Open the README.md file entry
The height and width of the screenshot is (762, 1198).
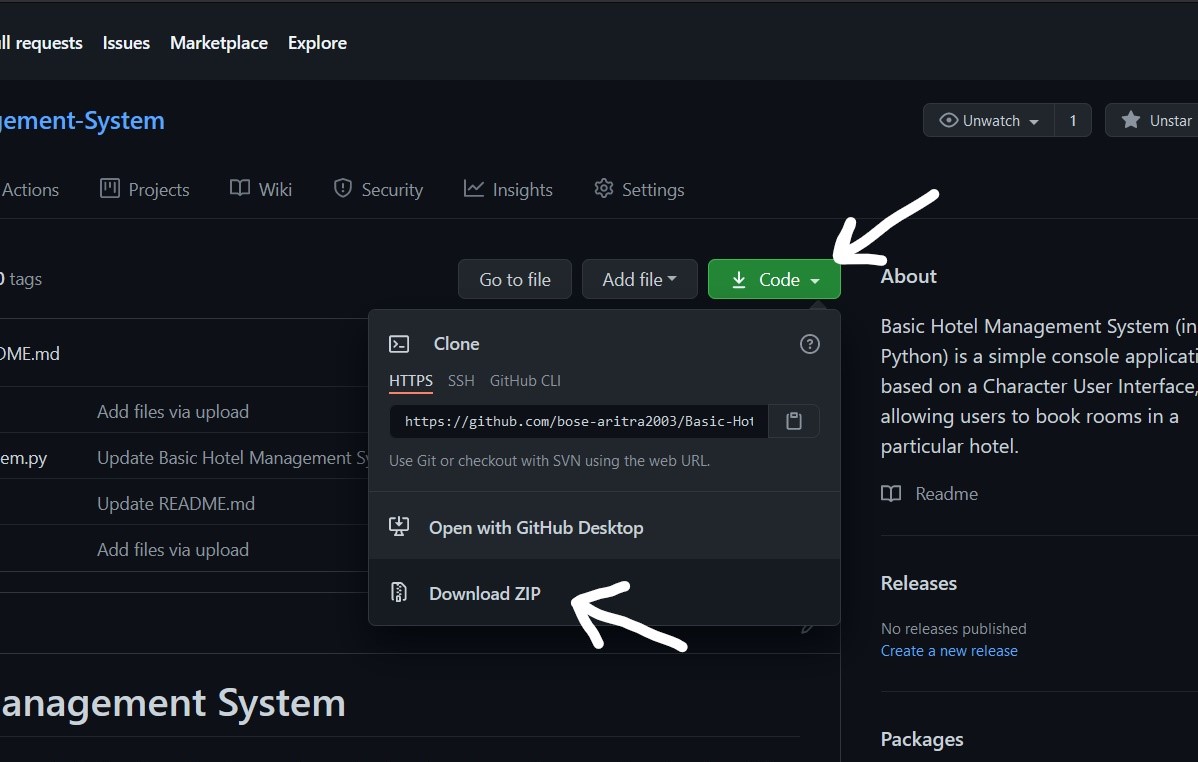(x=30, y=353)
